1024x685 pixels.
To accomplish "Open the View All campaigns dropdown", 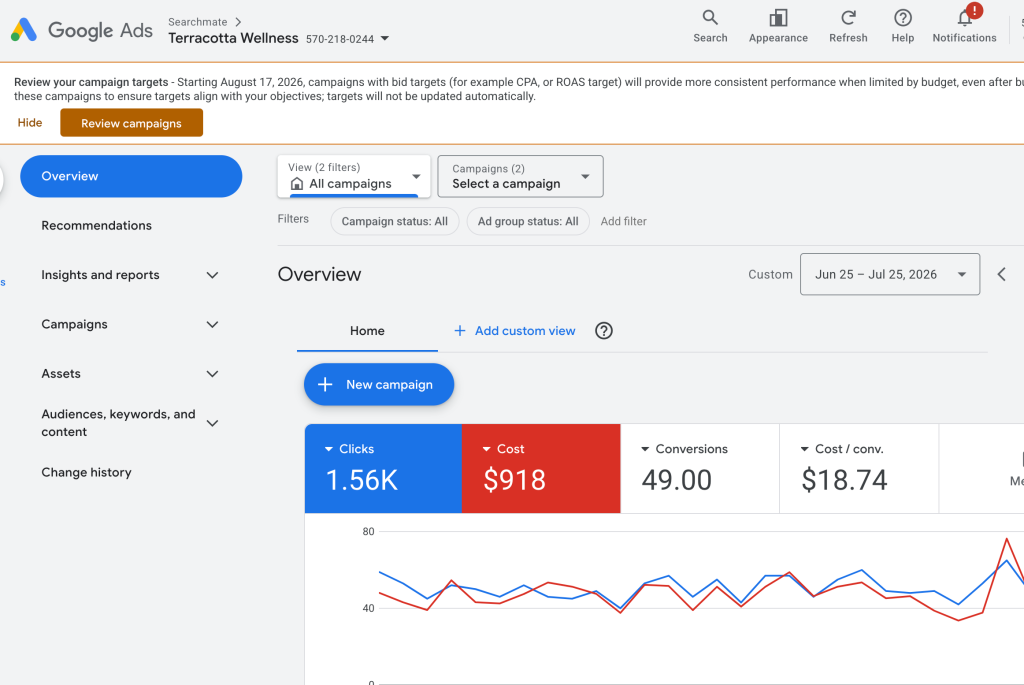I will click(353, 176).
